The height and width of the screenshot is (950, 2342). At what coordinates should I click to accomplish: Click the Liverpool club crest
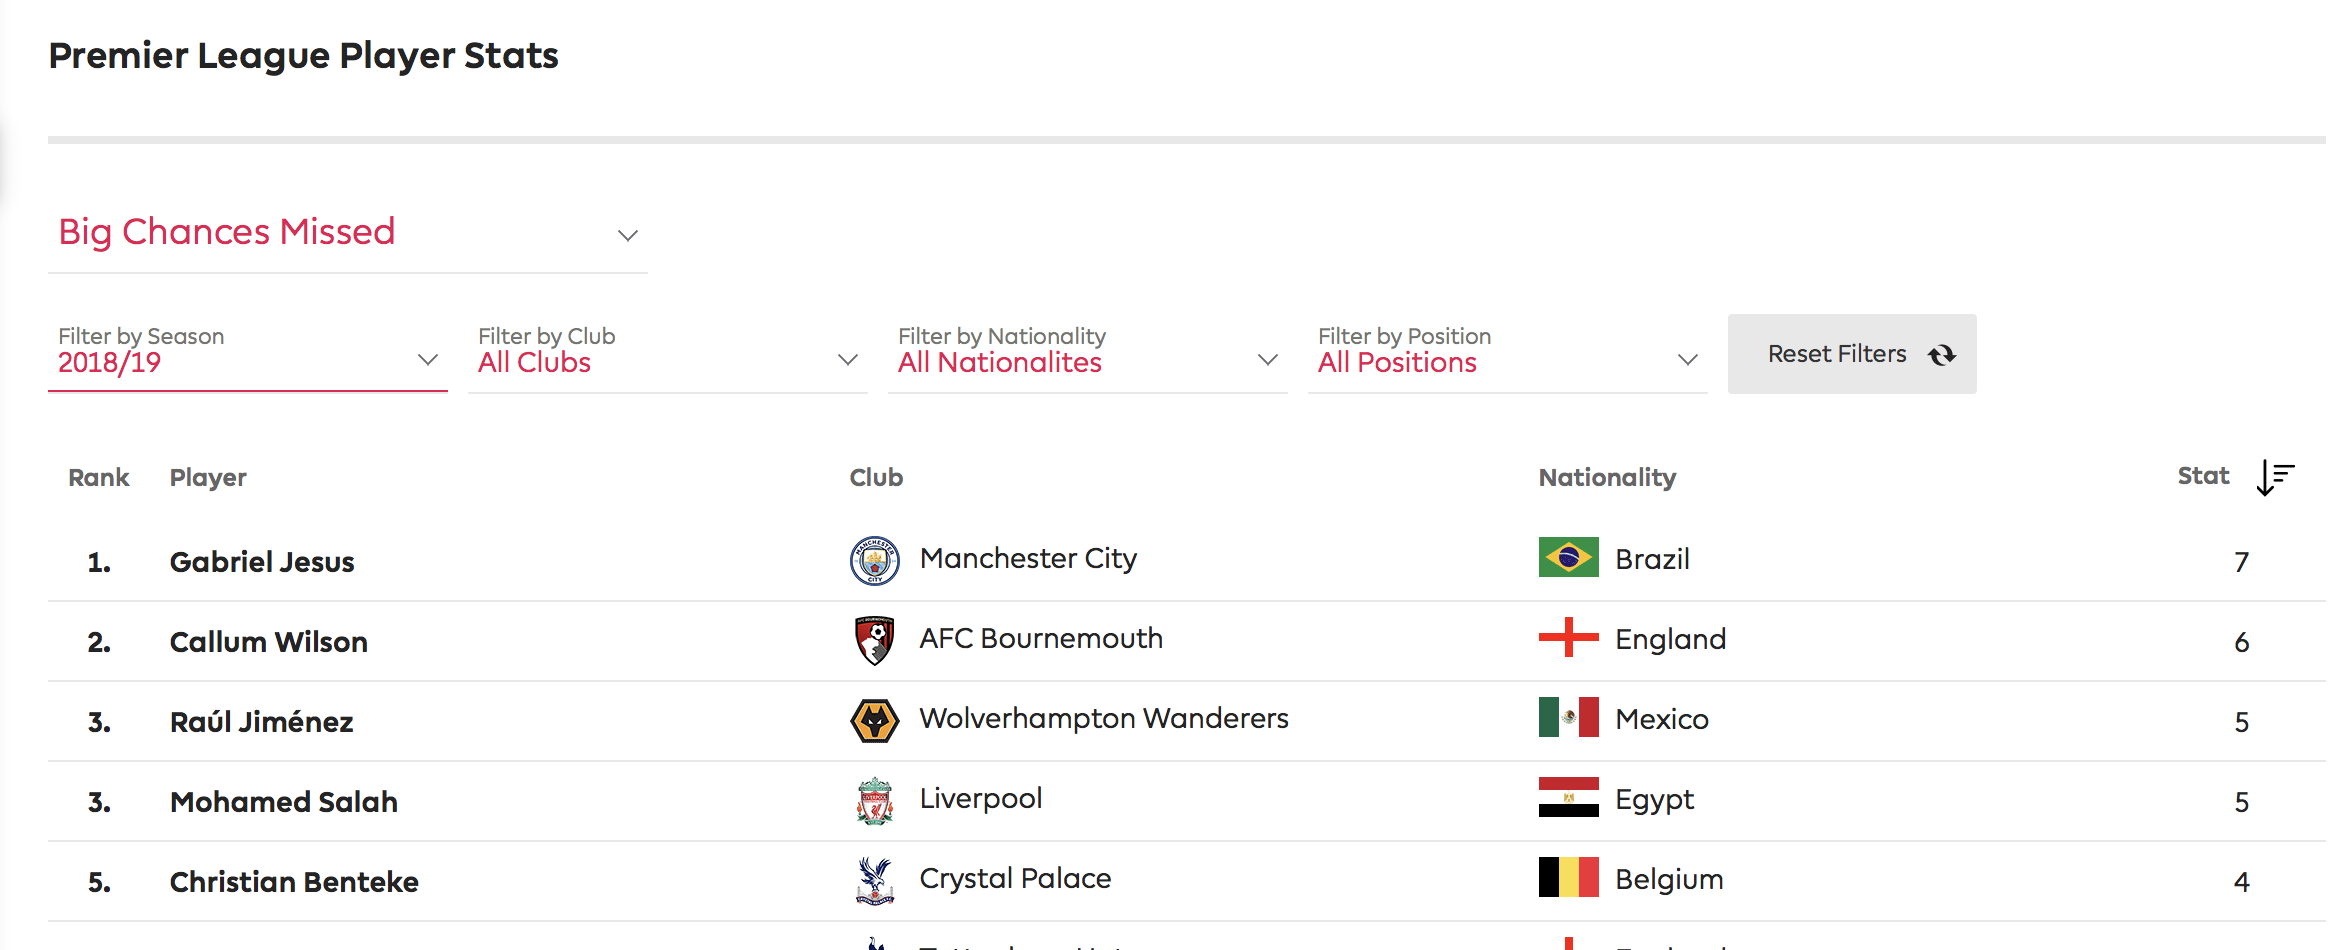click(x=874, y=800)
